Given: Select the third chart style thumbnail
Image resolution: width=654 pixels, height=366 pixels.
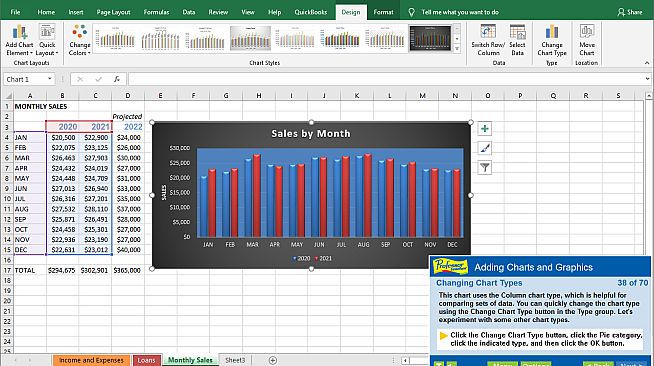Looking at the screenshot, I should click(x=206, y=38).
